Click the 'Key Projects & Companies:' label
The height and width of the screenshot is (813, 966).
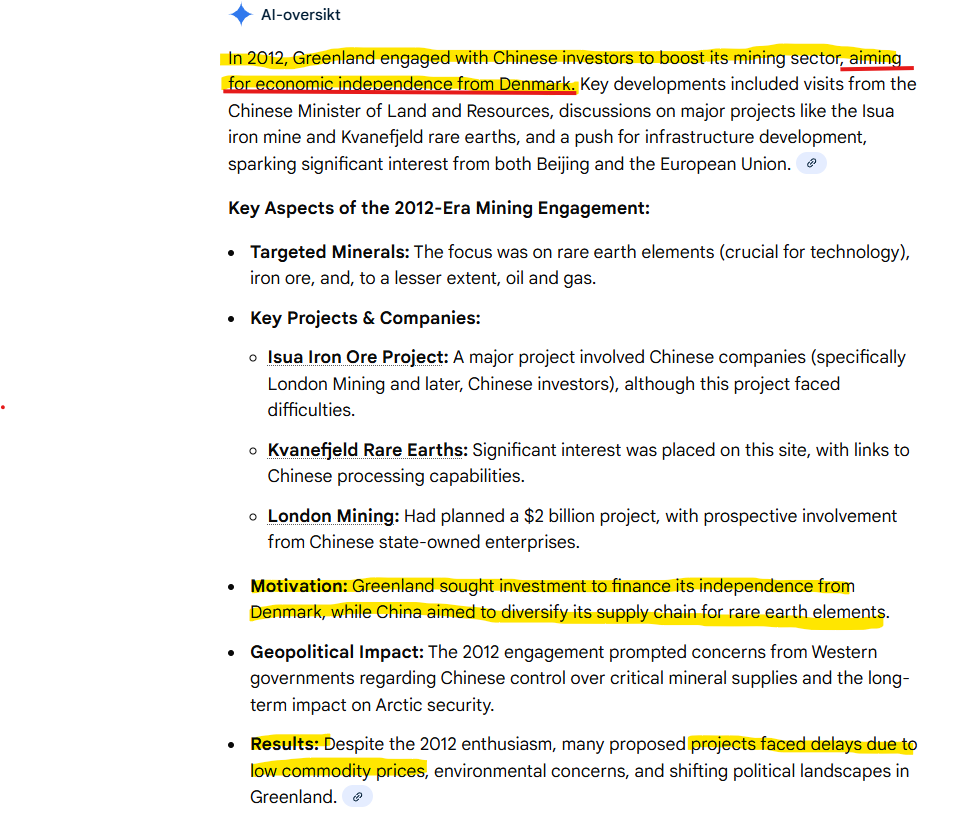365,318
